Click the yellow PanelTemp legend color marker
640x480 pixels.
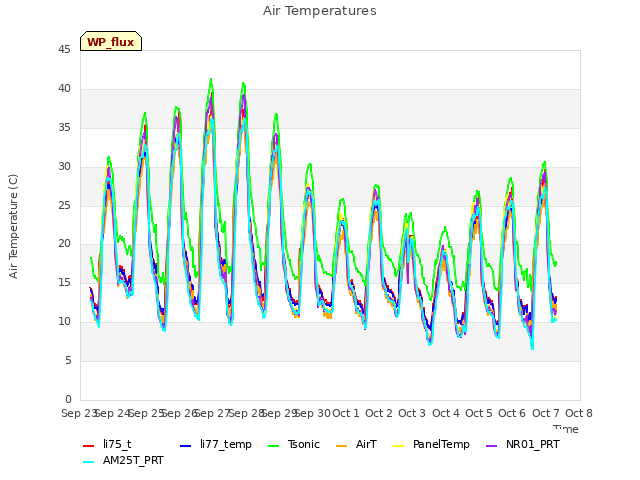coord(398,446)
